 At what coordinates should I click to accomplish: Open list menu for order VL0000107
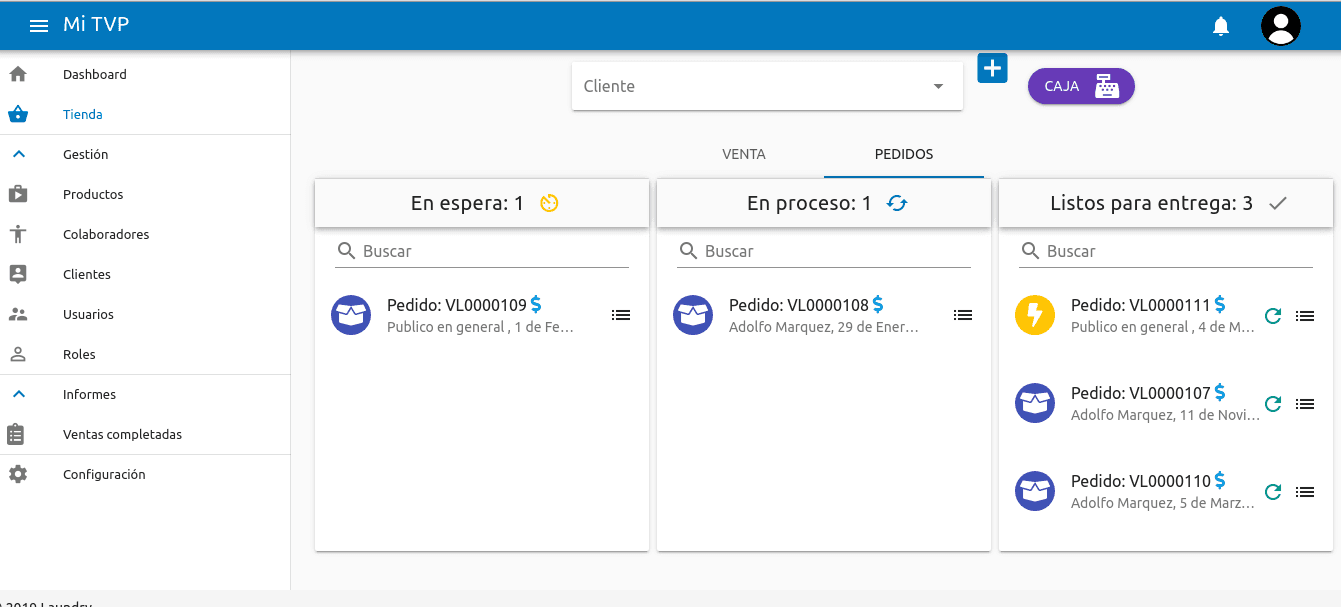(x=1305, y=404)
